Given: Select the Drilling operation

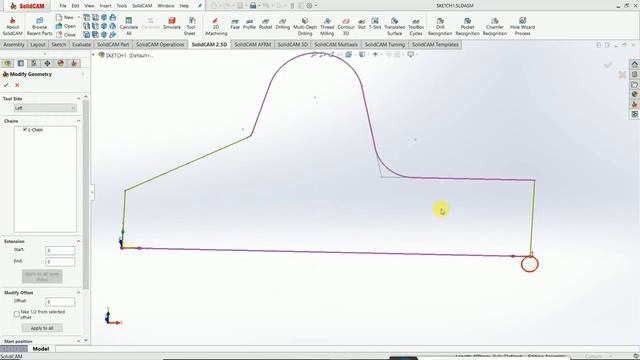Looking at the screenshot, I should [282, 24].
